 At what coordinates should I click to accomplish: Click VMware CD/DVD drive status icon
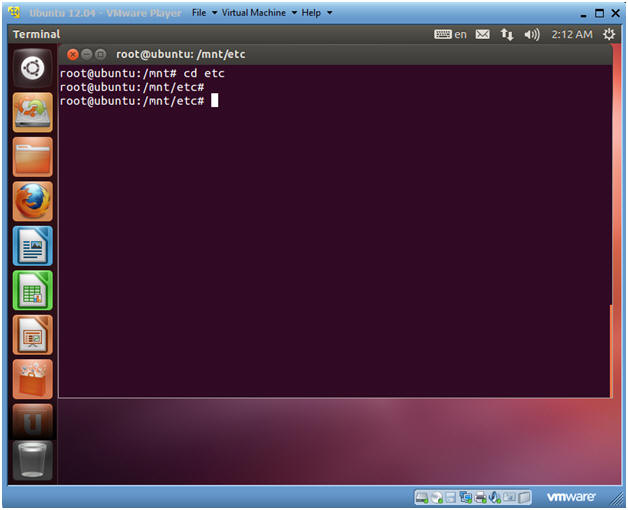pos(437,498)
